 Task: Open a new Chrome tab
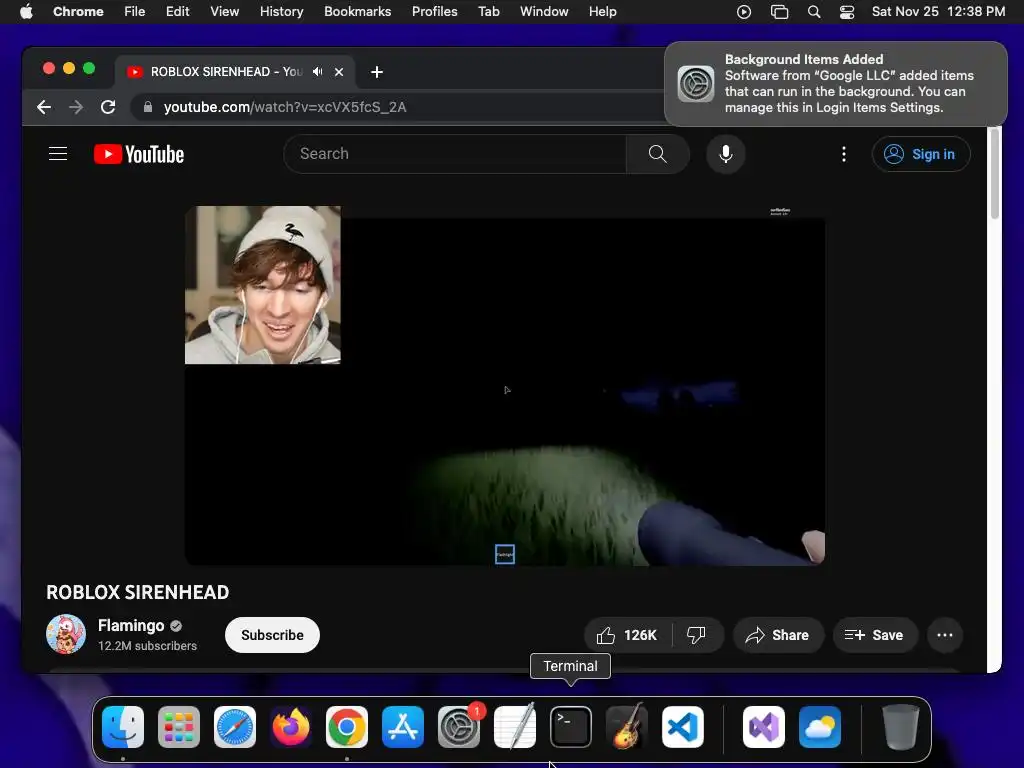[377, 72]
